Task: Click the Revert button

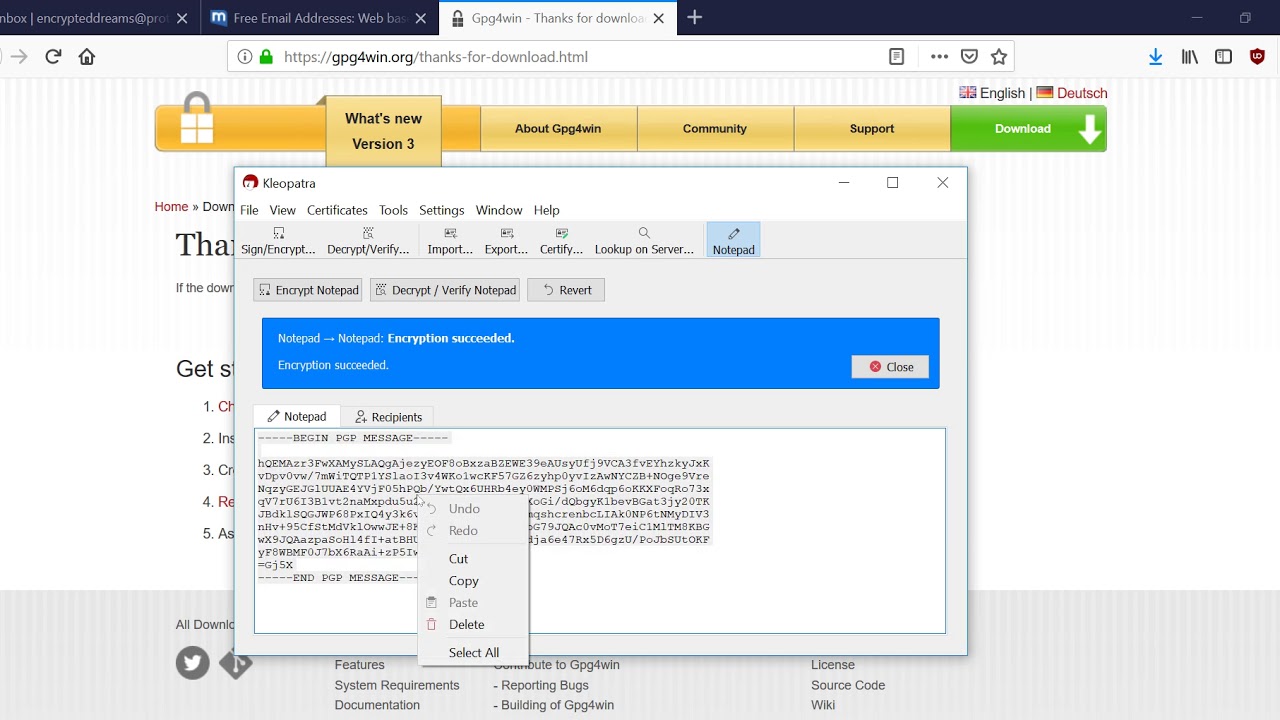Action: [x=566, y=290]
